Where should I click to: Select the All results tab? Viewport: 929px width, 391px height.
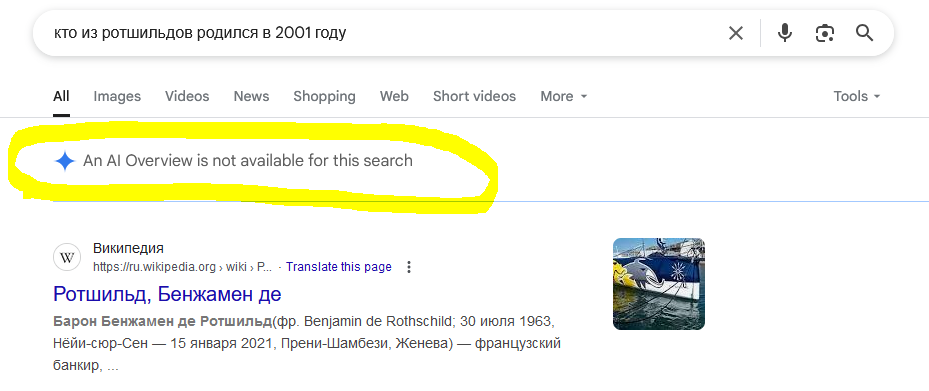(x=61, y=96)
